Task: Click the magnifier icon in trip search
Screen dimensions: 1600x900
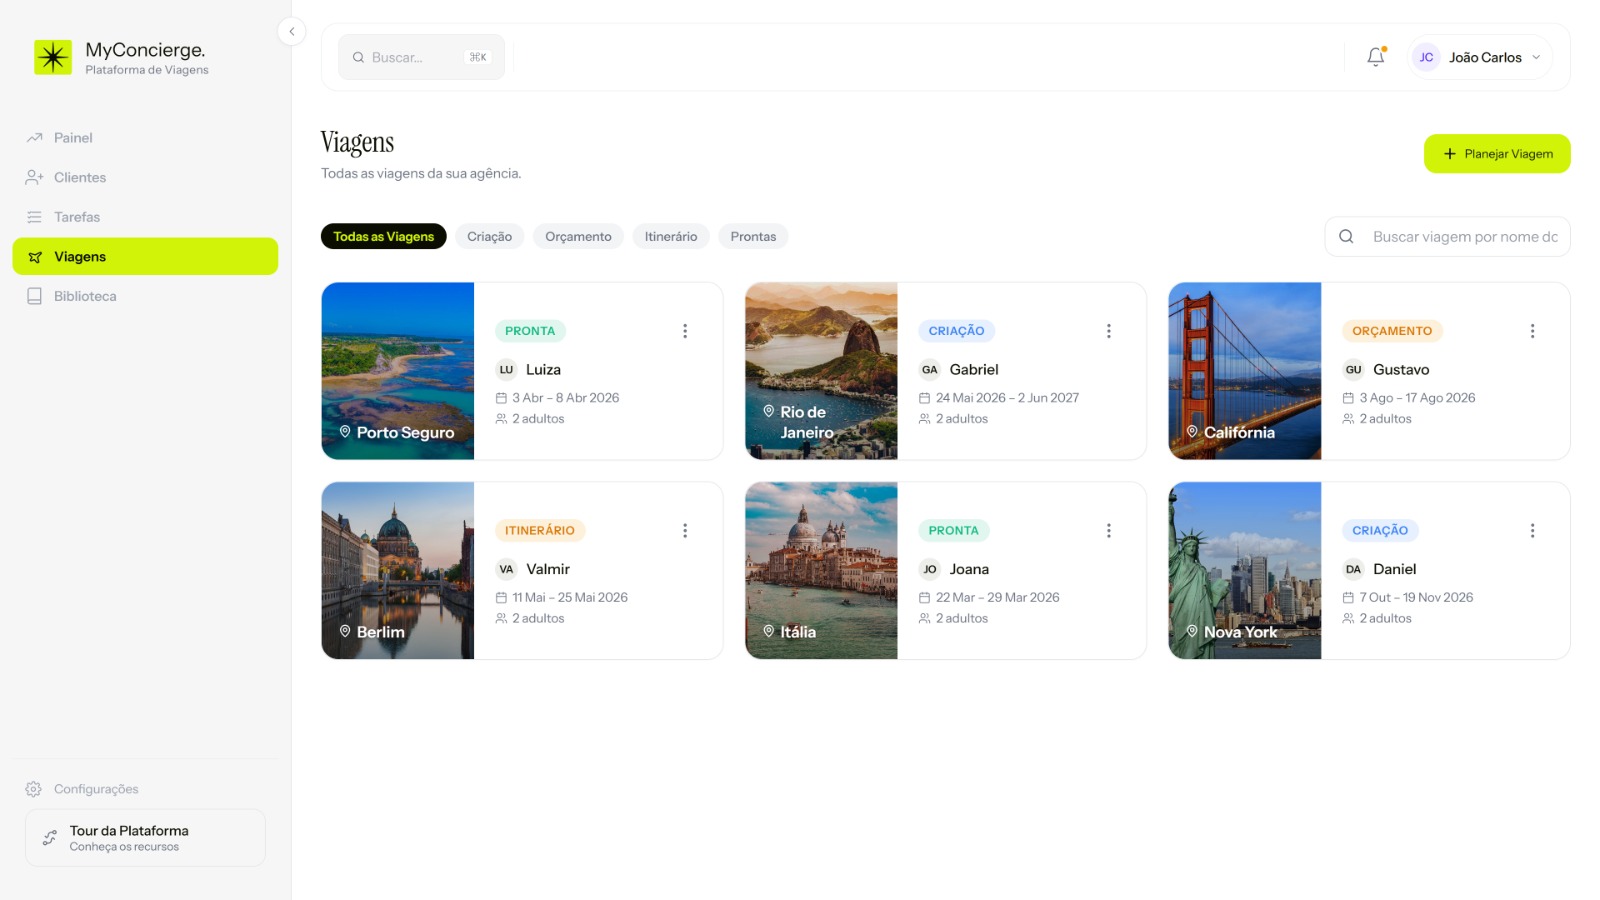Action: [x=1346, y=237]
